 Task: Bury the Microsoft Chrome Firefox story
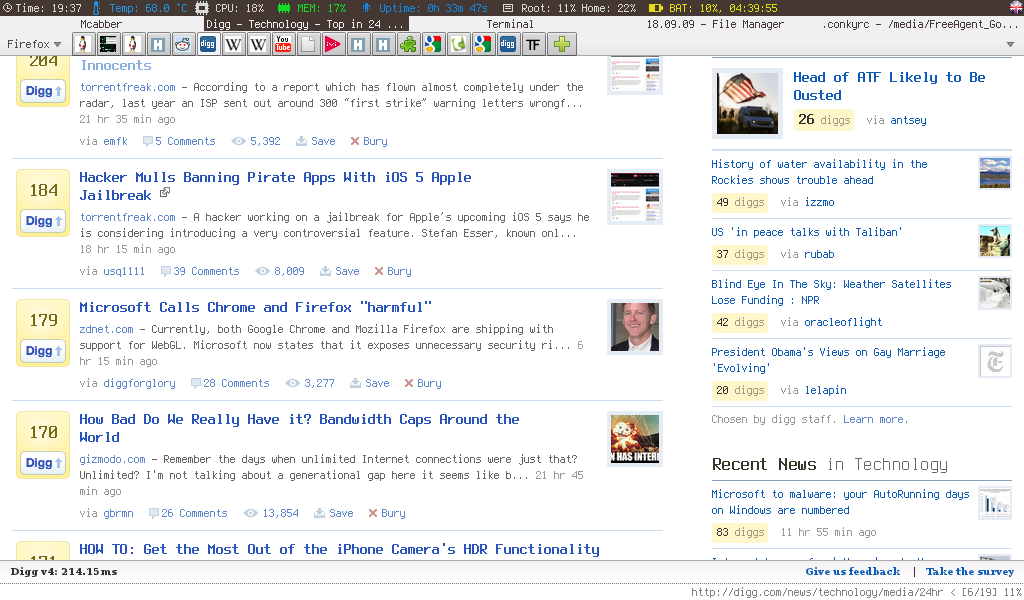(423, 383)
